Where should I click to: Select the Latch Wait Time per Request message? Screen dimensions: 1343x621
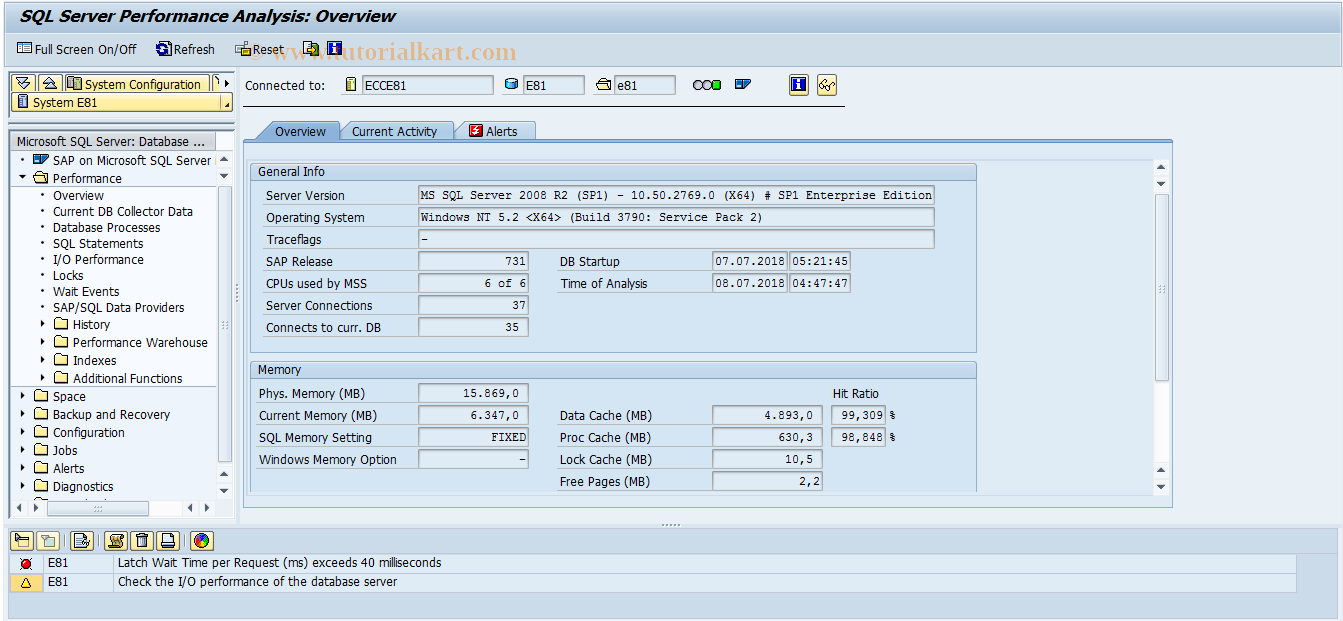tap(279, 563)
